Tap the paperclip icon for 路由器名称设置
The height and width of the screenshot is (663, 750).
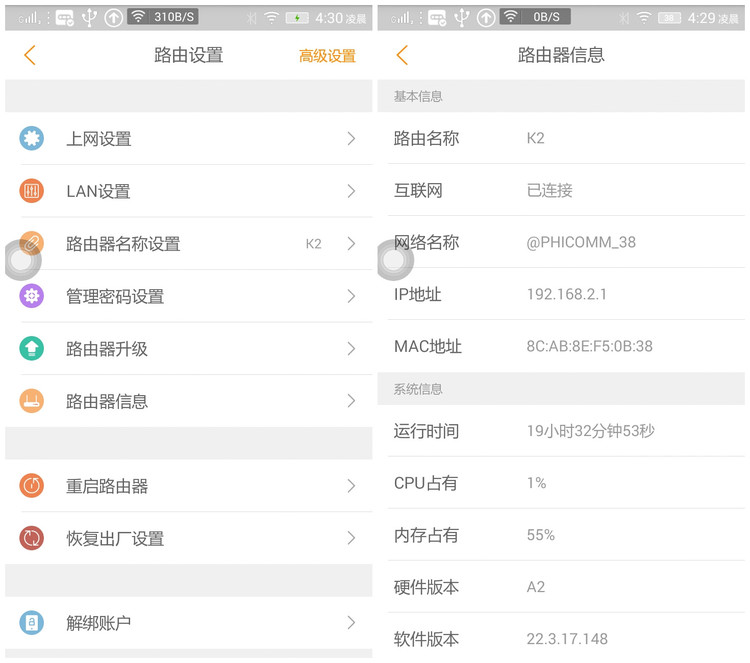32,243
